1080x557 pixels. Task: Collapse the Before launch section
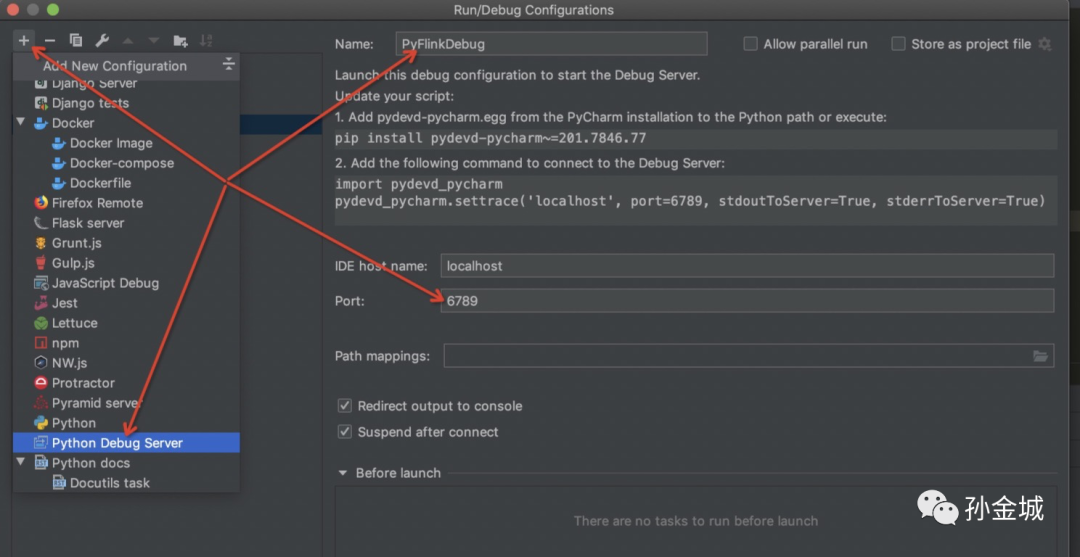click(x=342, y=473)
